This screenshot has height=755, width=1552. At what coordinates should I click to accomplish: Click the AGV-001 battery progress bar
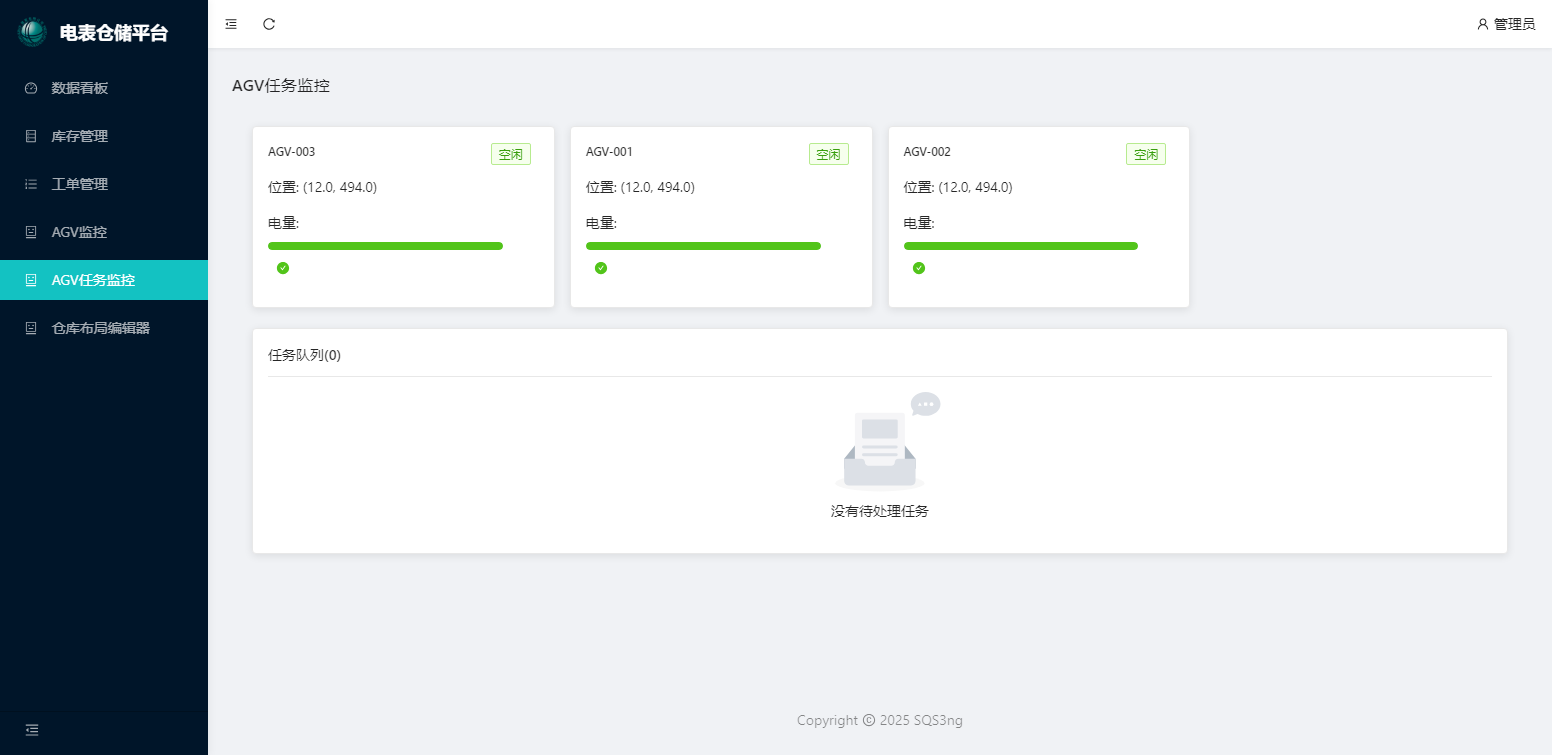(703, 246)
